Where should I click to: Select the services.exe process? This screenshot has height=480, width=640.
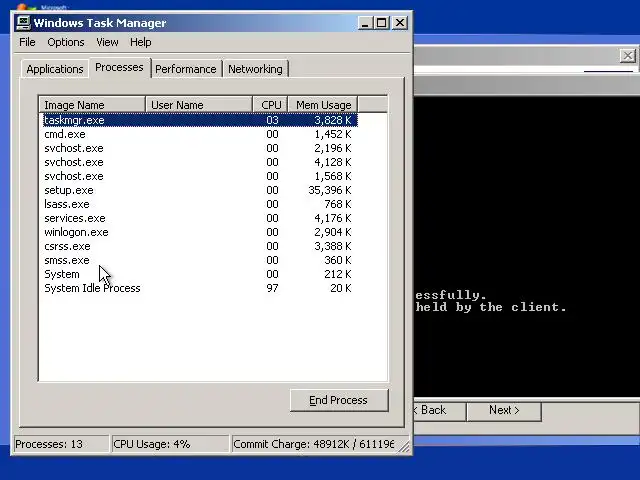pos(200,218)
